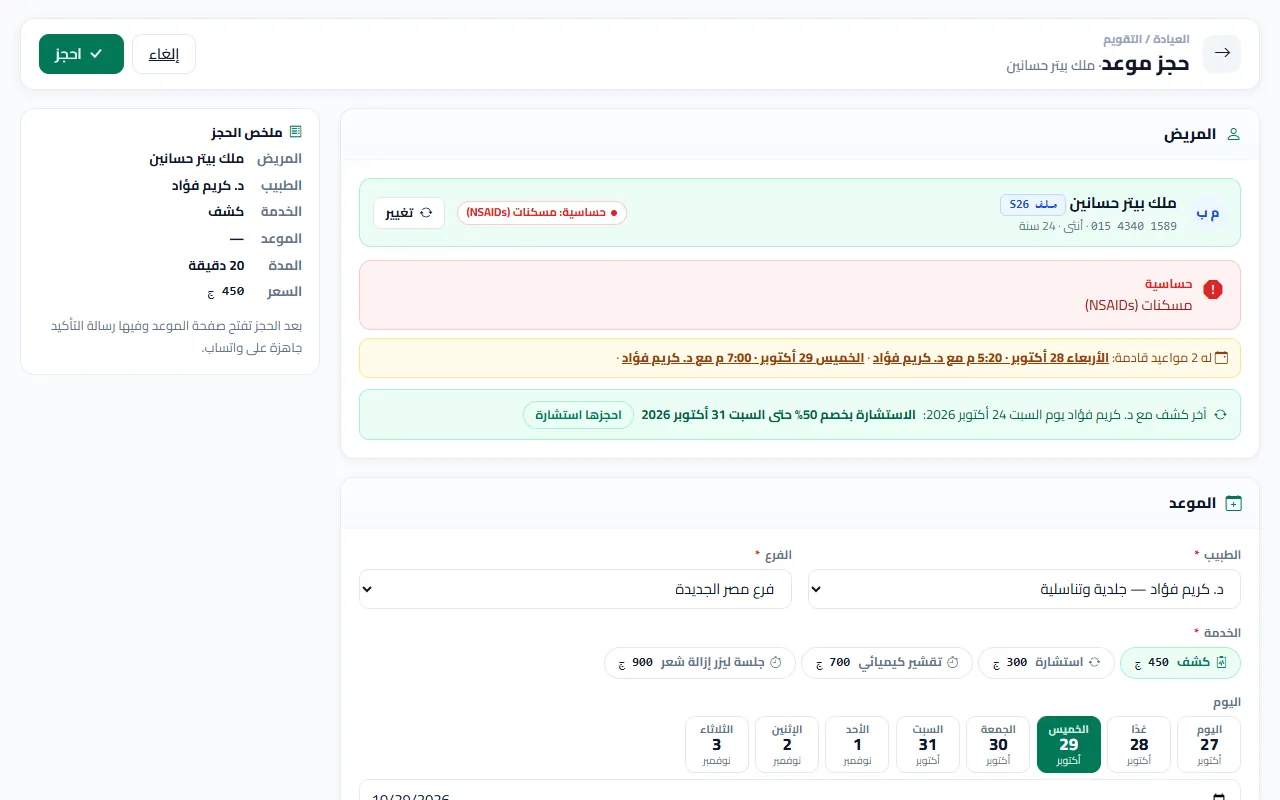This screenshot has height=800, width=1280.
Task: Open the الطبيب doctor dropdown
Action: pyautogui.click(x=1024, y=589)
